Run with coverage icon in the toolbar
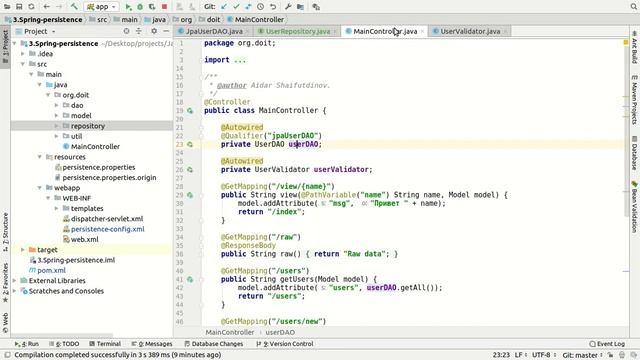The image size is (640, 360). click(x=152, y=7)
